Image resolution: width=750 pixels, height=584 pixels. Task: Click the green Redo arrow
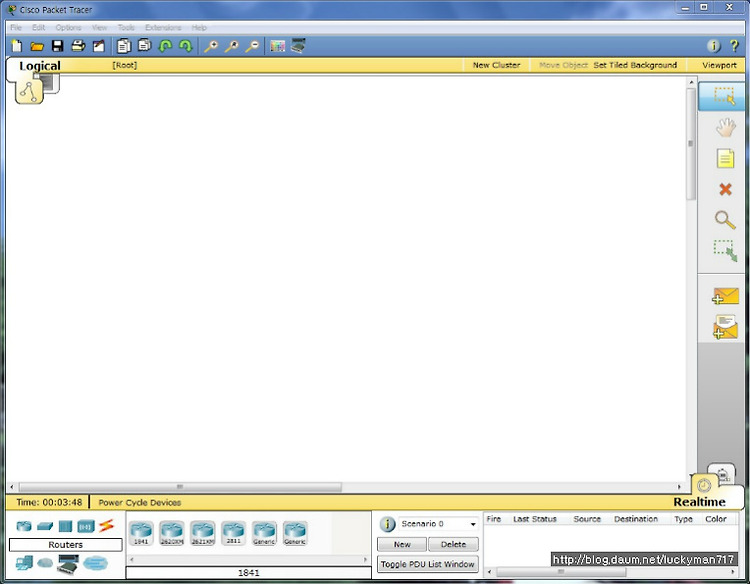tap(186, 46)
